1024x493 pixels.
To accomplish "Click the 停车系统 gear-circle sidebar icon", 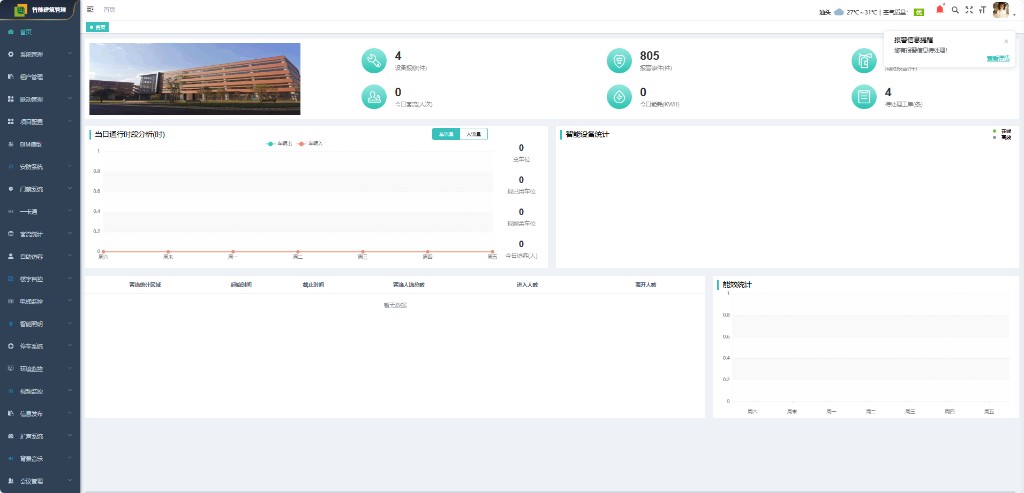I will coord(10,346).
